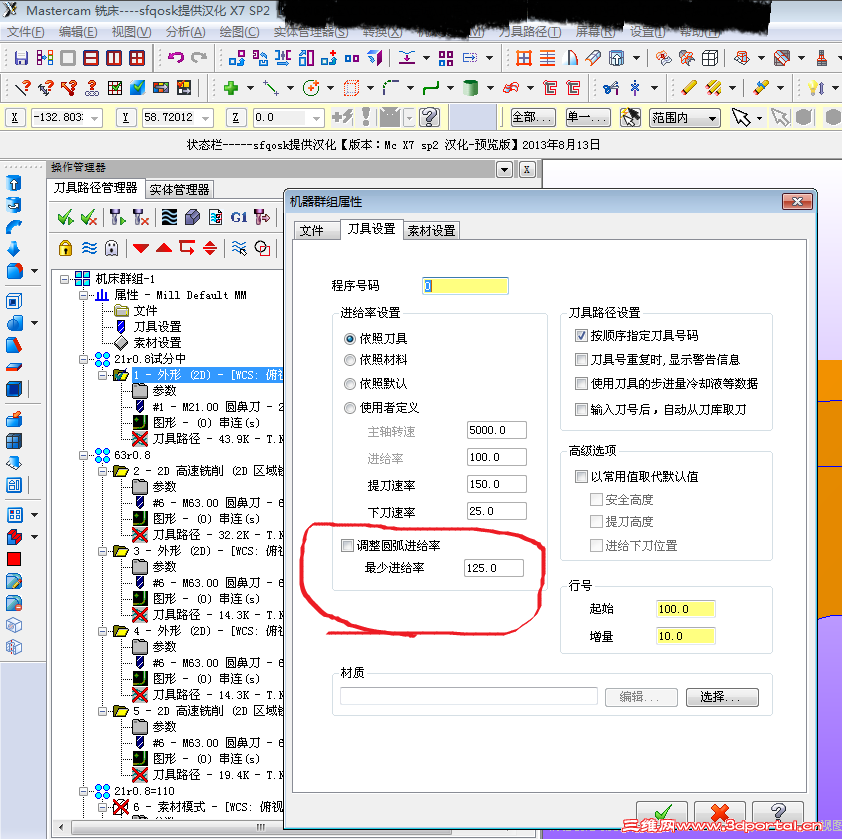Uncheck 按顺序指定刀具号码 checkbox
Viewport: 842px width, 839px height.
[x=581, y=336]
